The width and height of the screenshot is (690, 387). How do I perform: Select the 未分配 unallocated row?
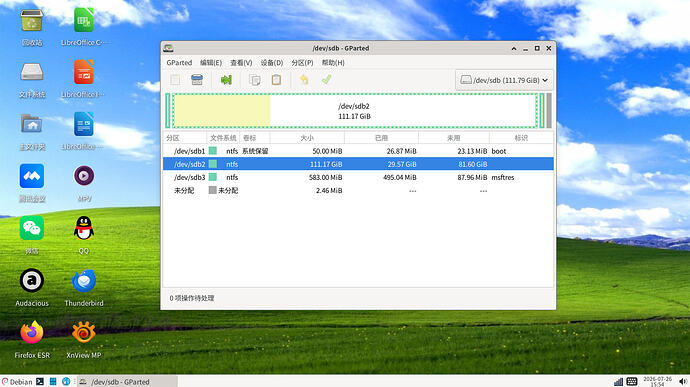coord(358,191)
